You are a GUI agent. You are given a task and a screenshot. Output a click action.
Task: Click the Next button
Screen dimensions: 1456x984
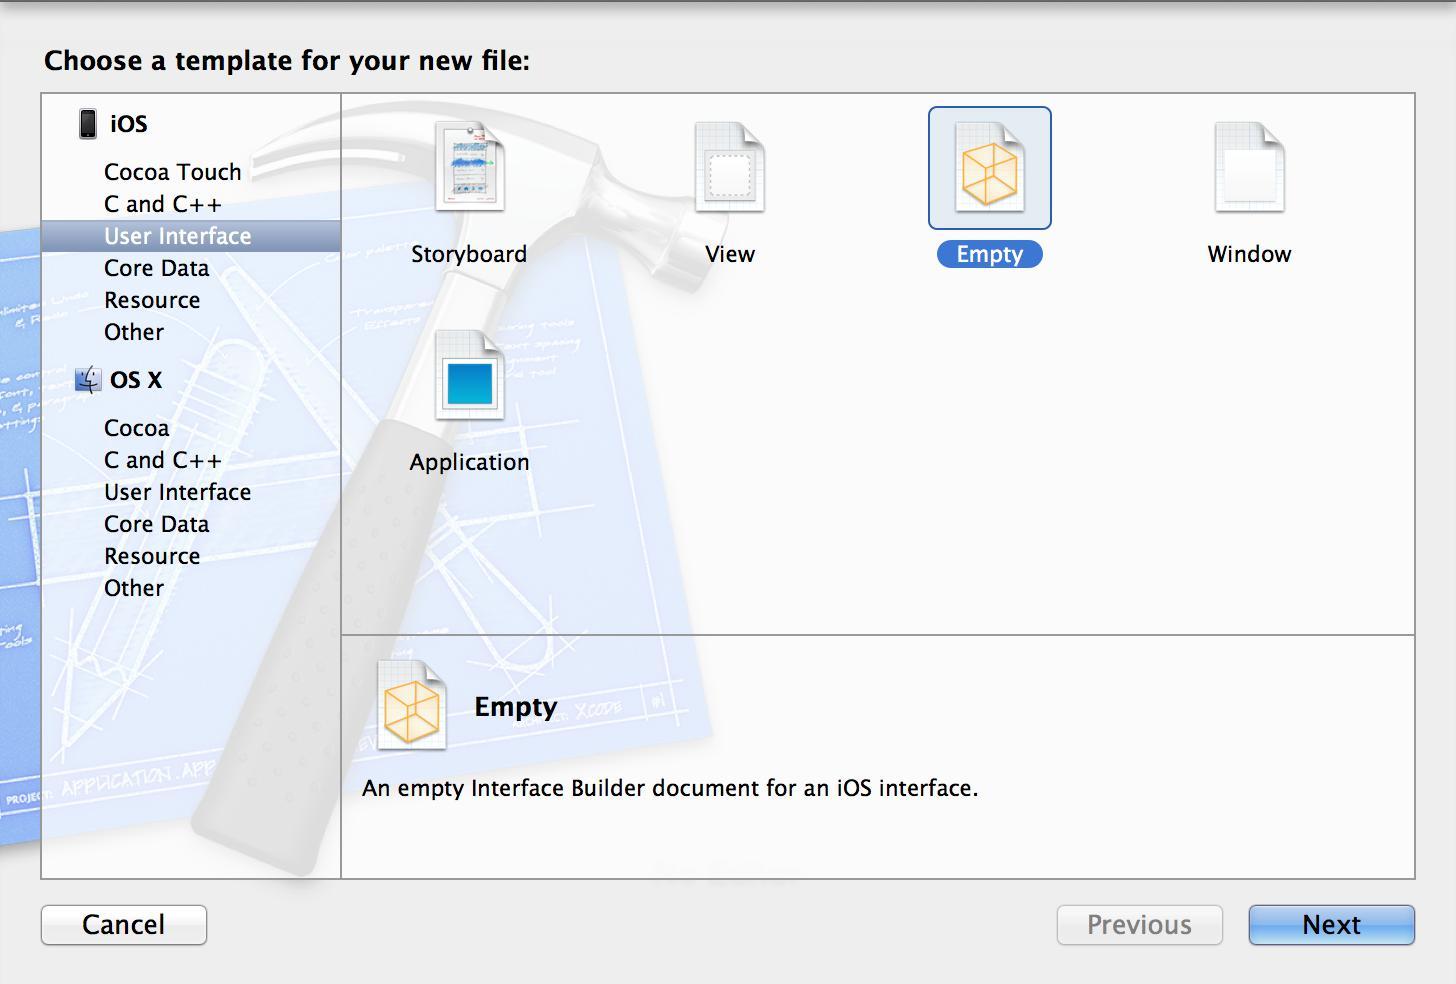[x=1331, y=925]
